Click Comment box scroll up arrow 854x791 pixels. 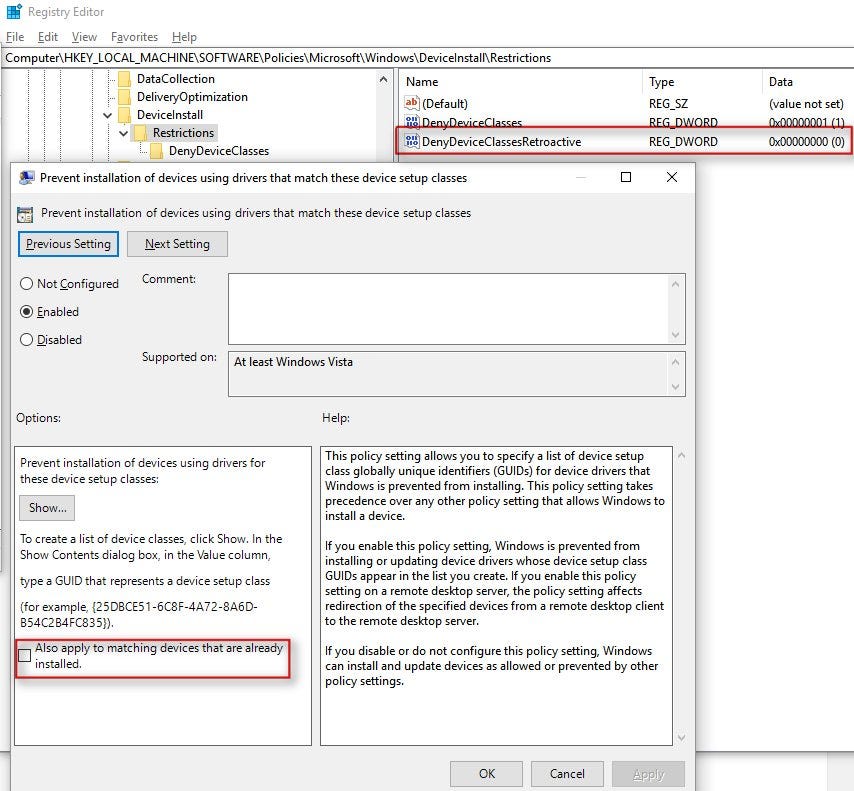(675, 284)
